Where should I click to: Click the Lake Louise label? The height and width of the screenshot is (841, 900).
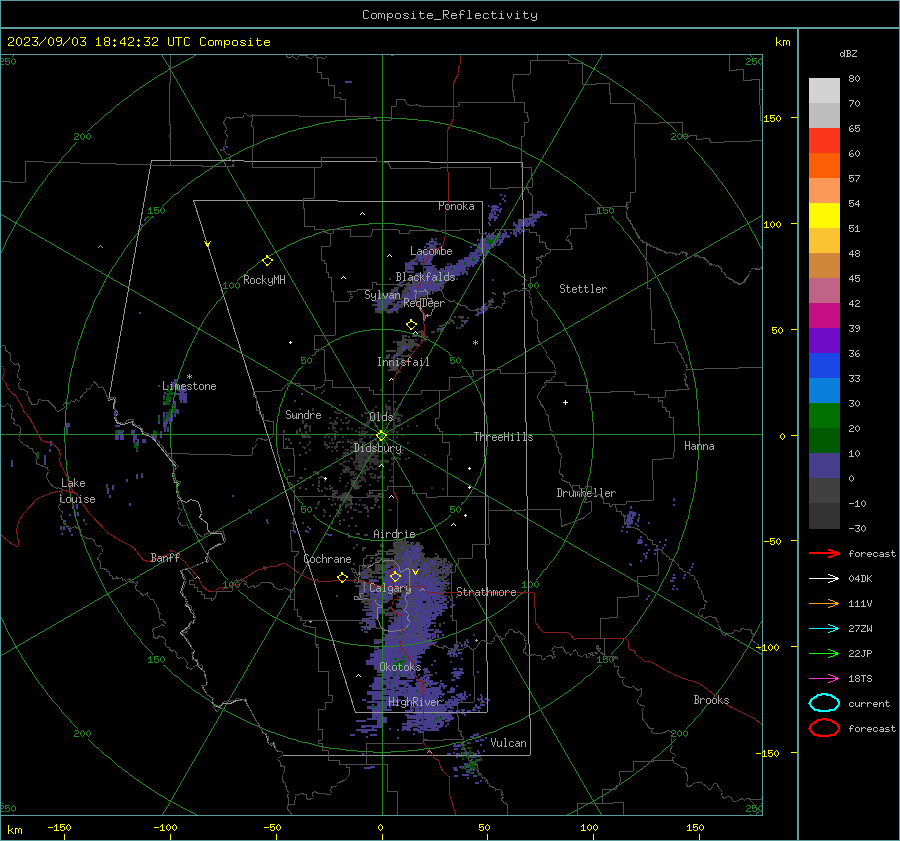click(77, 491)
